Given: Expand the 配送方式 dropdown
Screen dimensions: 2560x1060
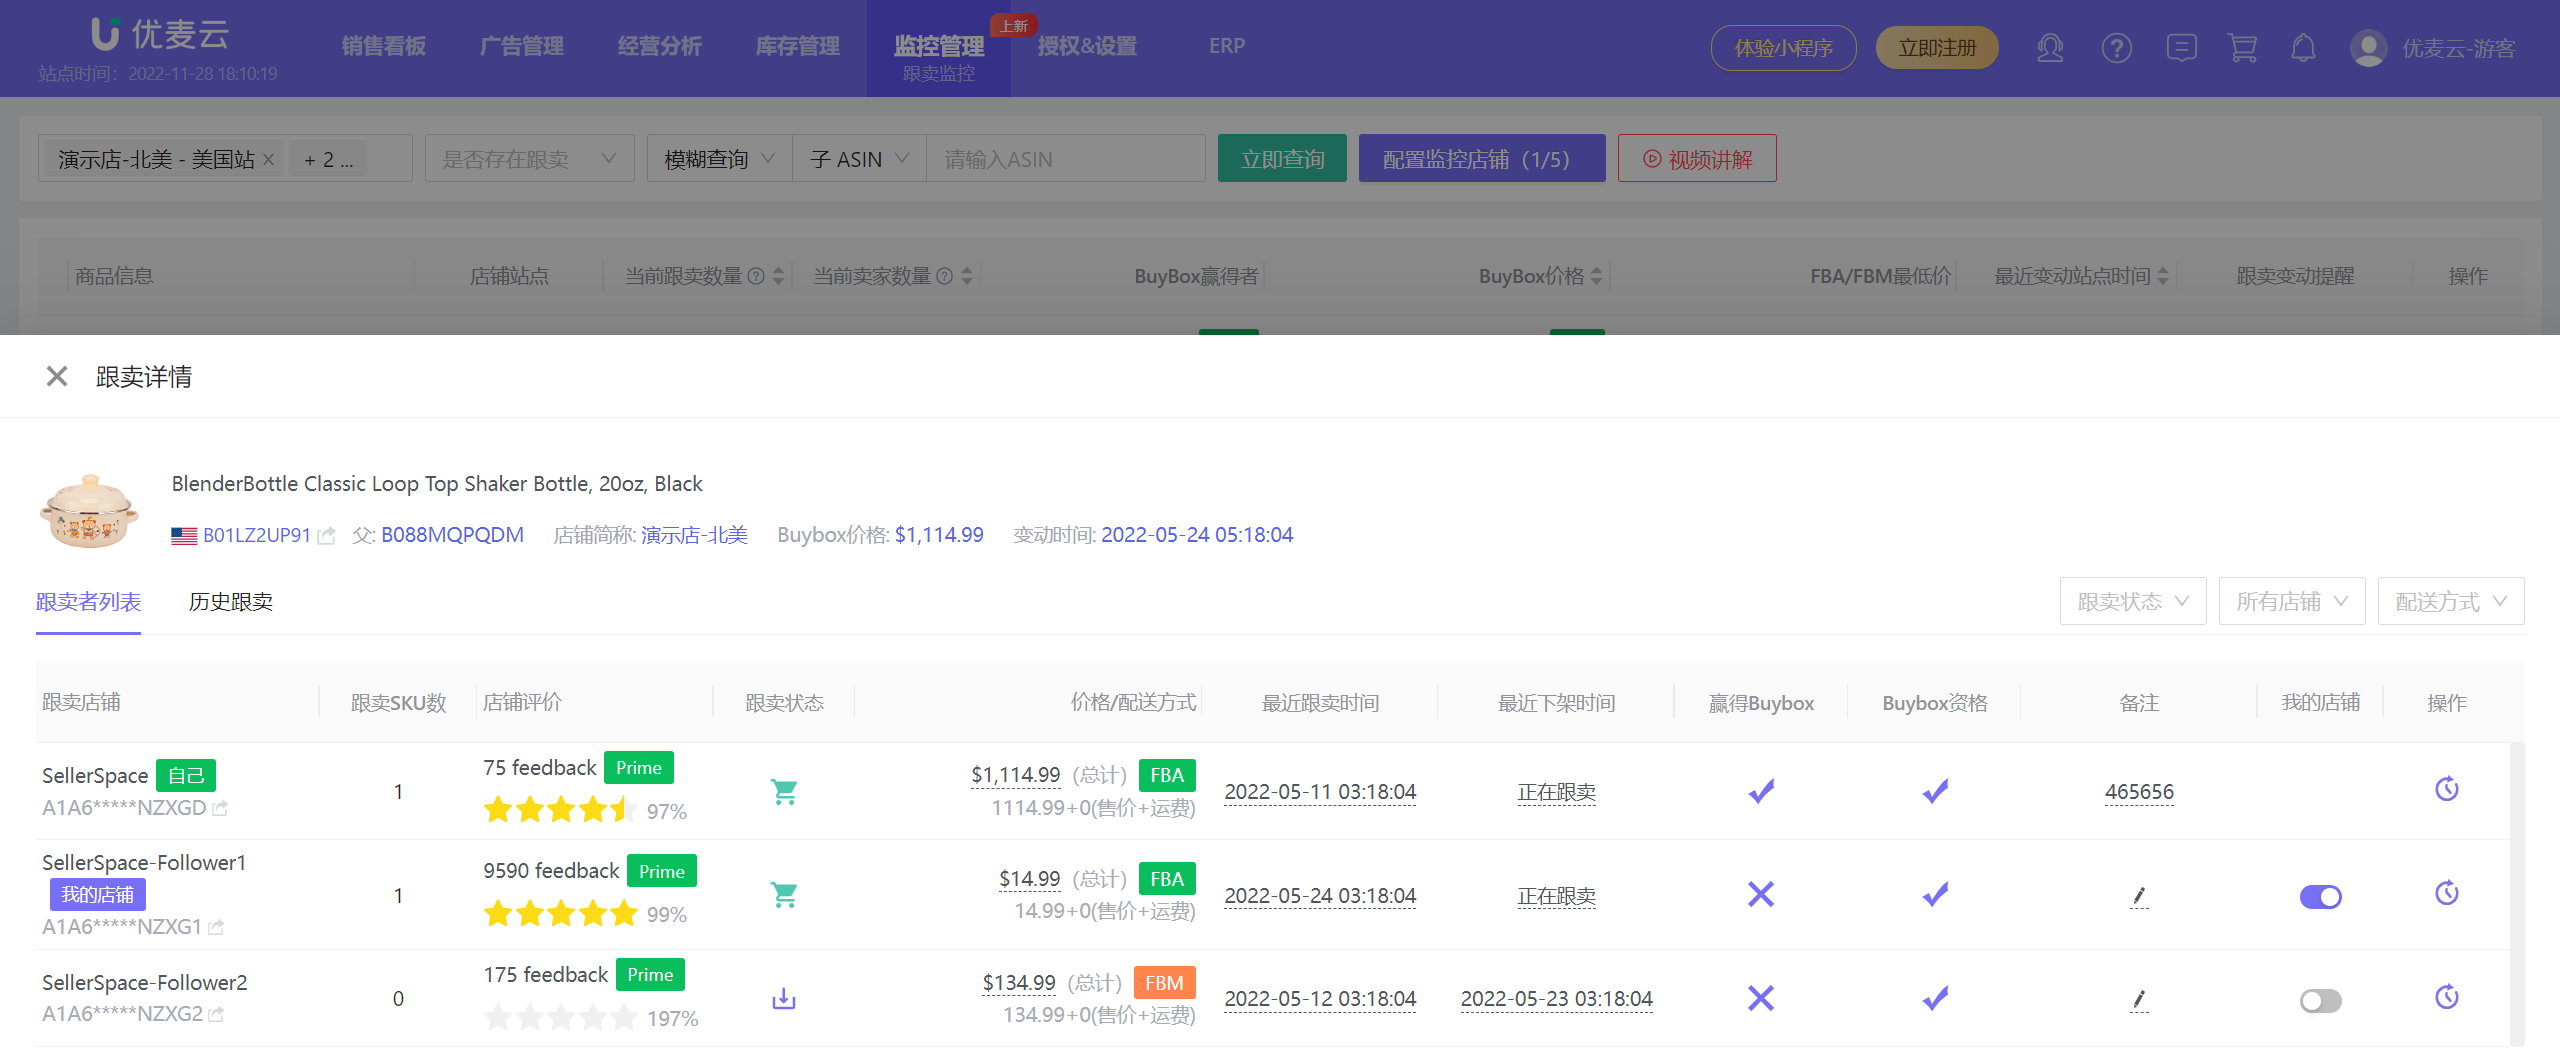Looking at the screenshot, I should pos(2450,601).
